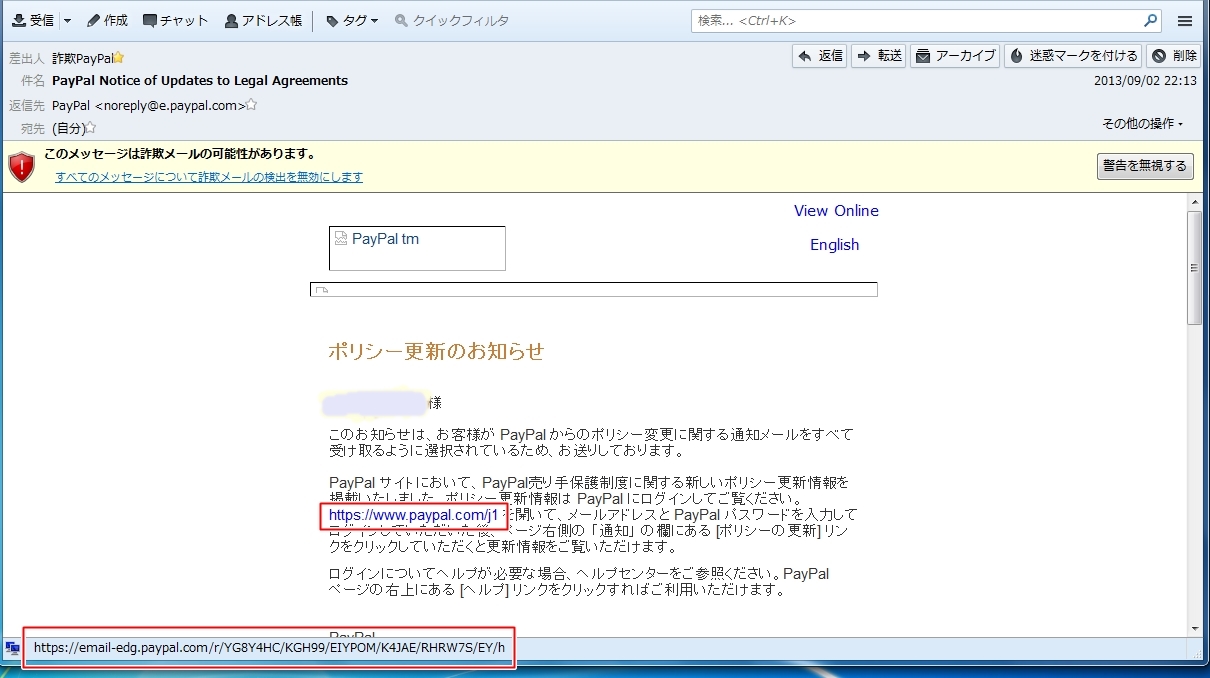This screenshot has width=1210, height=678.
Task: Open the dropdown arrow beside 受信
Action: 67,20
